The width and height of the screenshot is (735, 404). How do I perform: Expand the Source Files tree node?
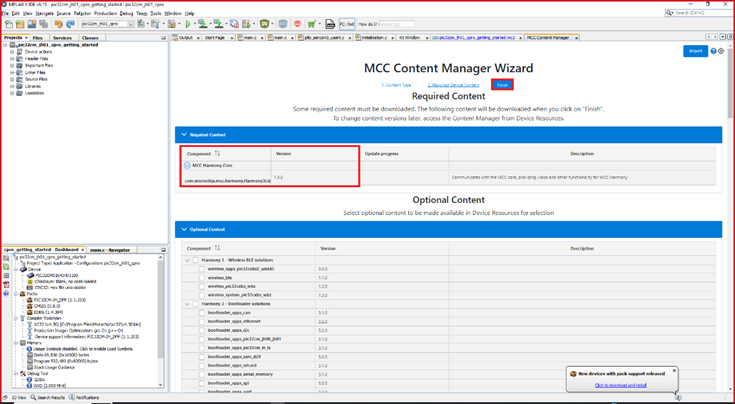click(13, 79)
